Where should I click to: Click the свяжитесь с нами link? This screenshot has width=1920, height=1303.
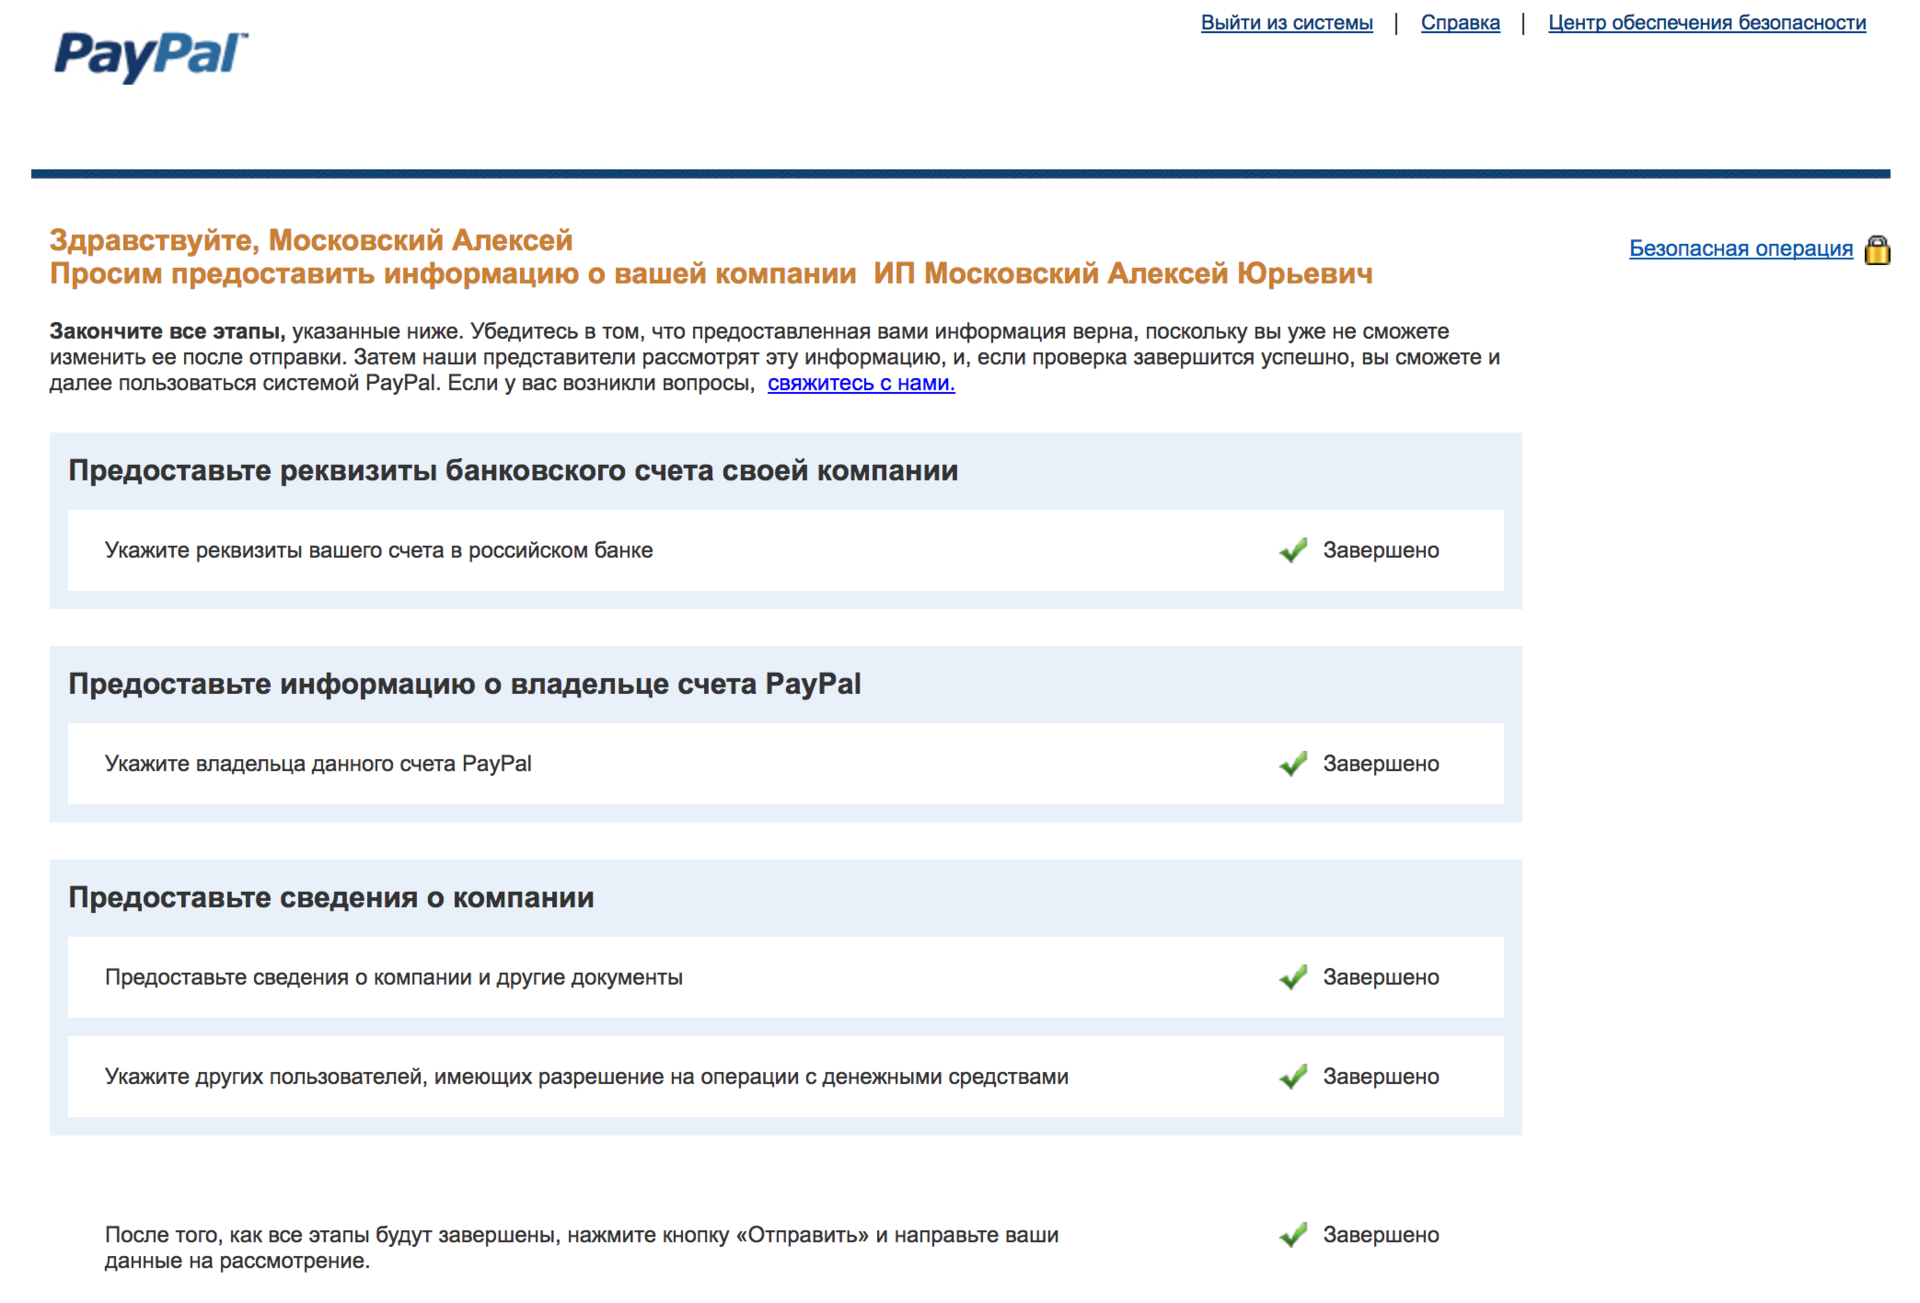tap(860, 383)
